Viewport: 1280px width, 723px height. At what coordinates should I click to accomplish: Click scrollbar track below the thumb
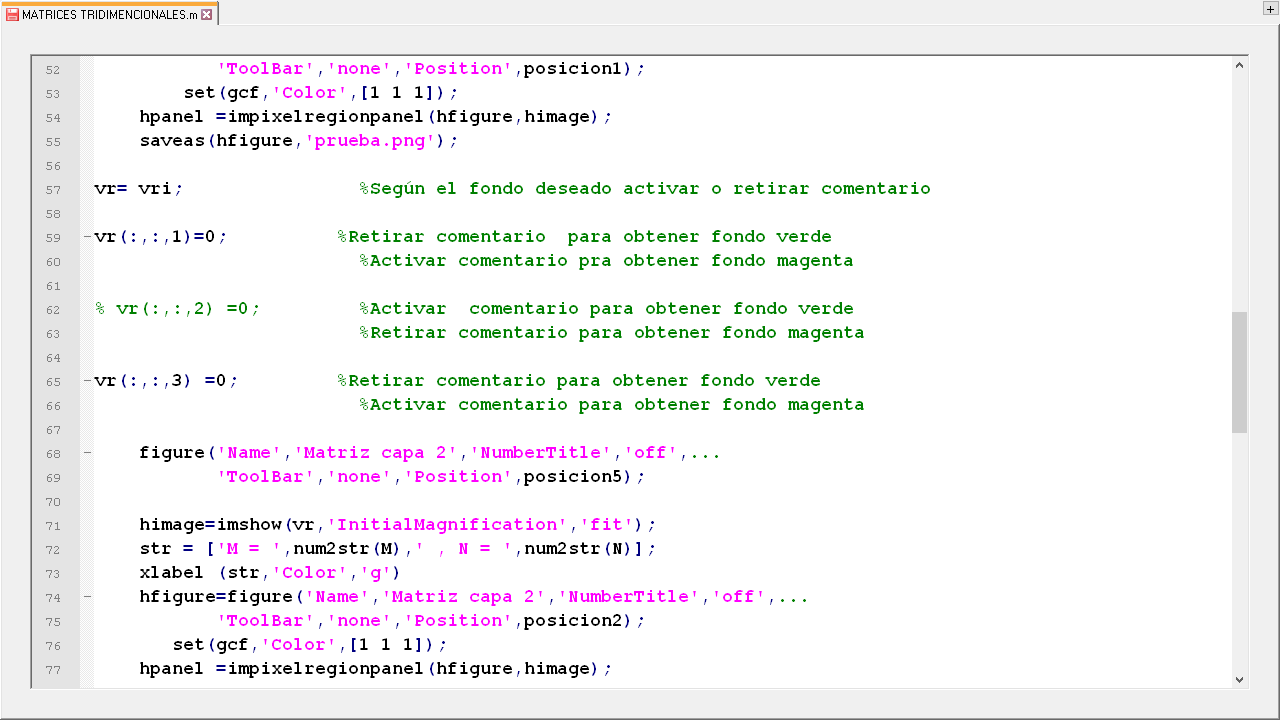point(1239,550)
